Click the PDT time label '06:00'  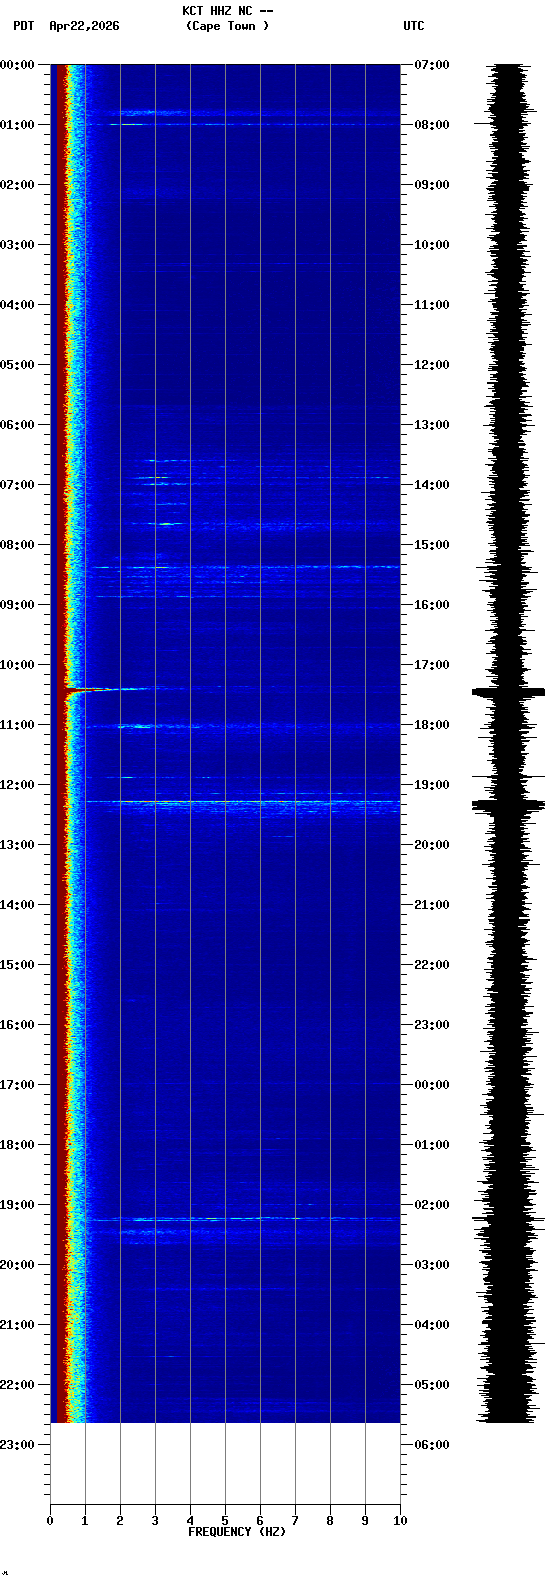point(17,425)
